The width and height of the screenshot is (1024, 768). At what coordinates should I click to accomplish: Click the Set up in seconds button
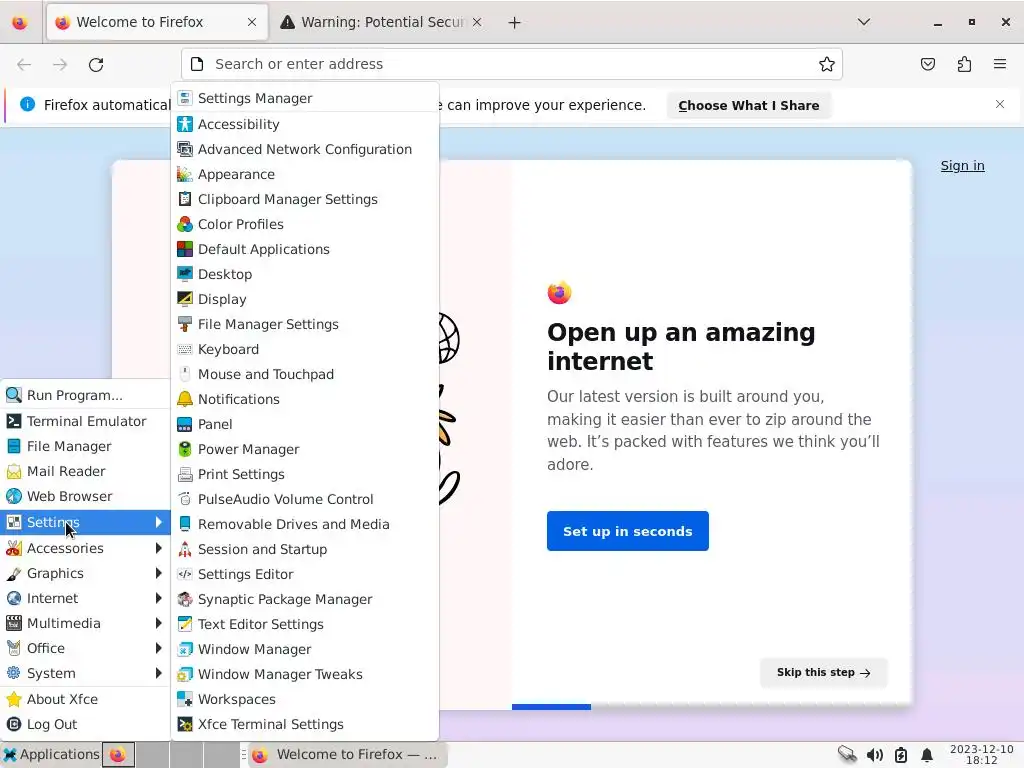pyautogui.click(x=628, y=531)
